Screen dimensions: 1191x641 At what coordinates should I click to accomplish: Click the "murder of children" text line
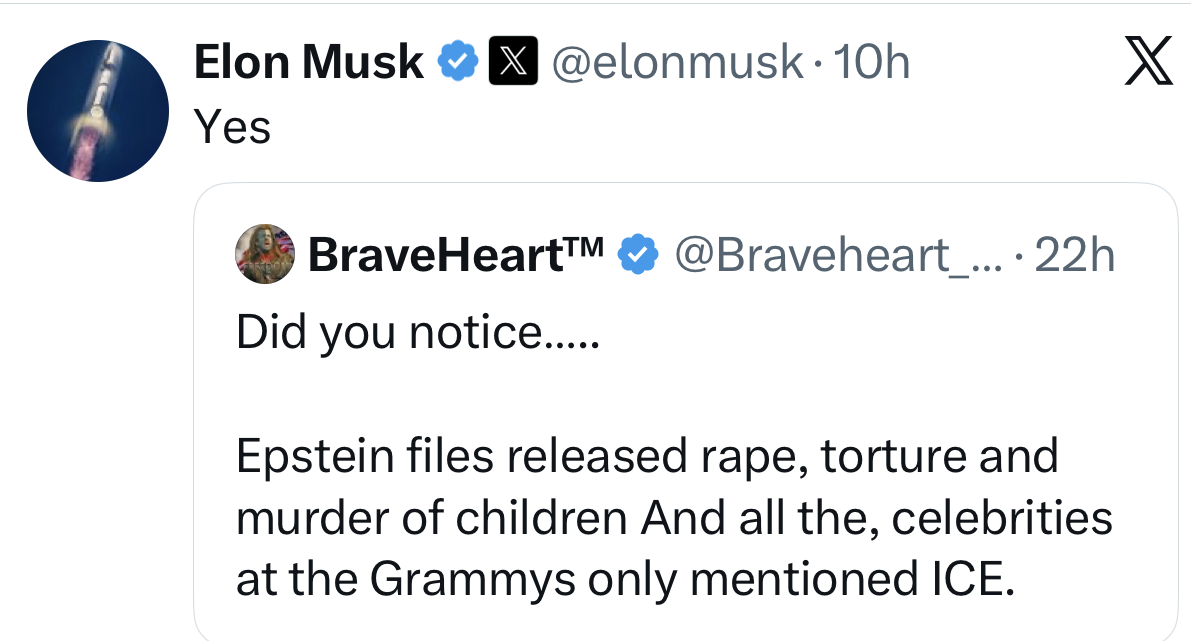click(x=673, y=518)
